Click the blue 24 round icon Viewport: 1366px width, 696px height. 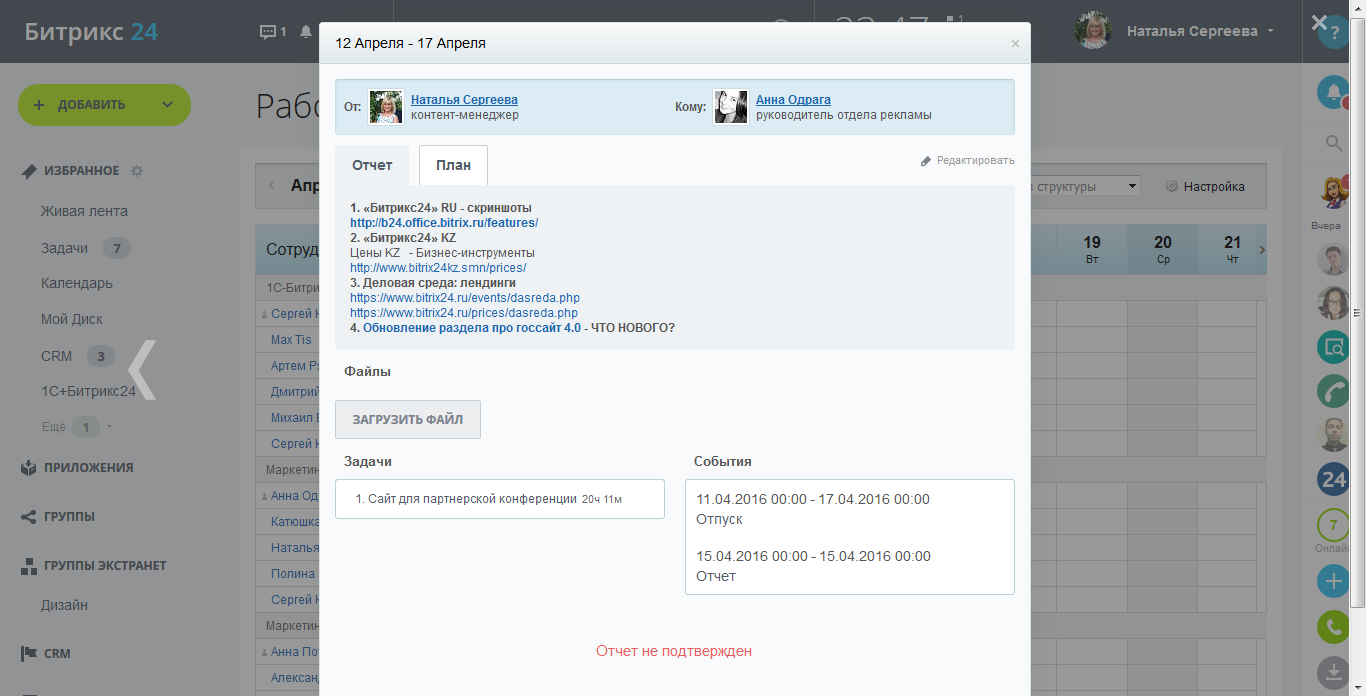(1333, 479)
